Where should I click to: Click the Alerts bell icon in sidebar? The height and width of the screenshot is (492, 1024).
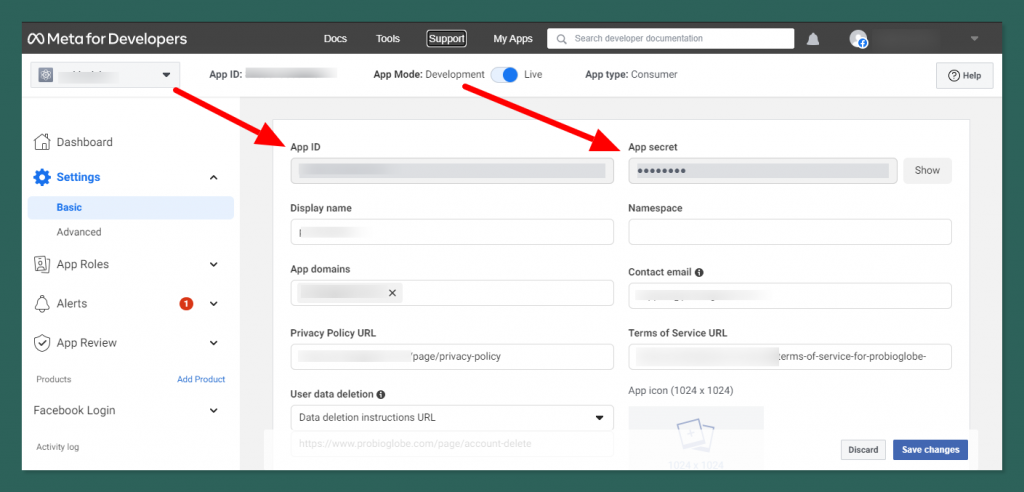42,303
